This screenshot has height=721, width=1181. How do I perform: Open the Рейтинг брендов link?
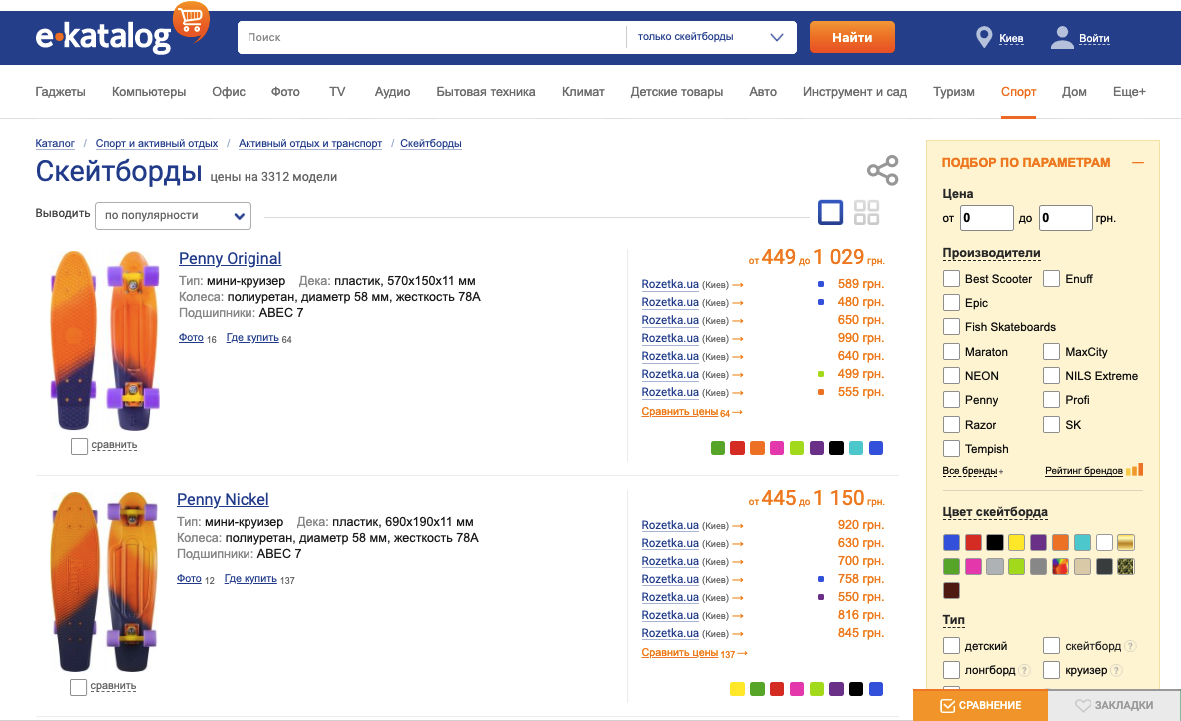[1083, 471]
